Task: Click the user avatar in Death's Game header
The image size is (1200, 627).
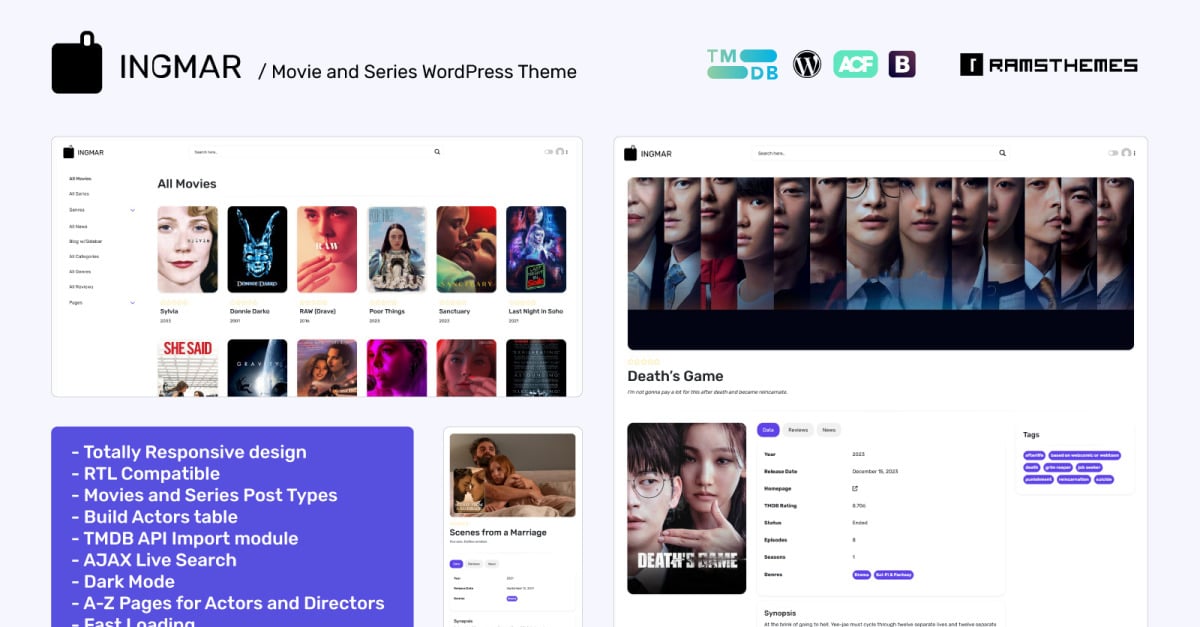Action: [1126, 153]
